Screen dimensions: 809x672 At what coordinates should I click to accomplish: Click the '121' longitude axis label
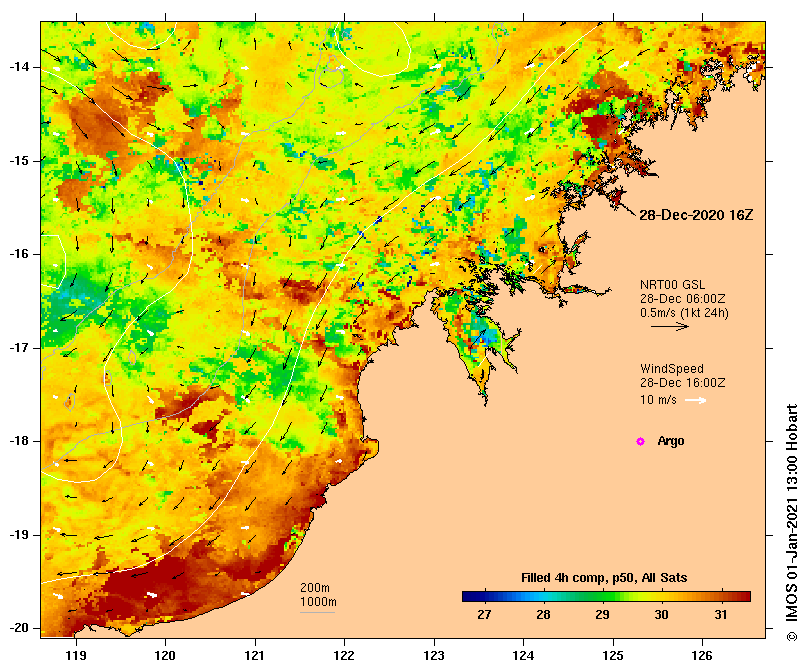coord(254,656)
